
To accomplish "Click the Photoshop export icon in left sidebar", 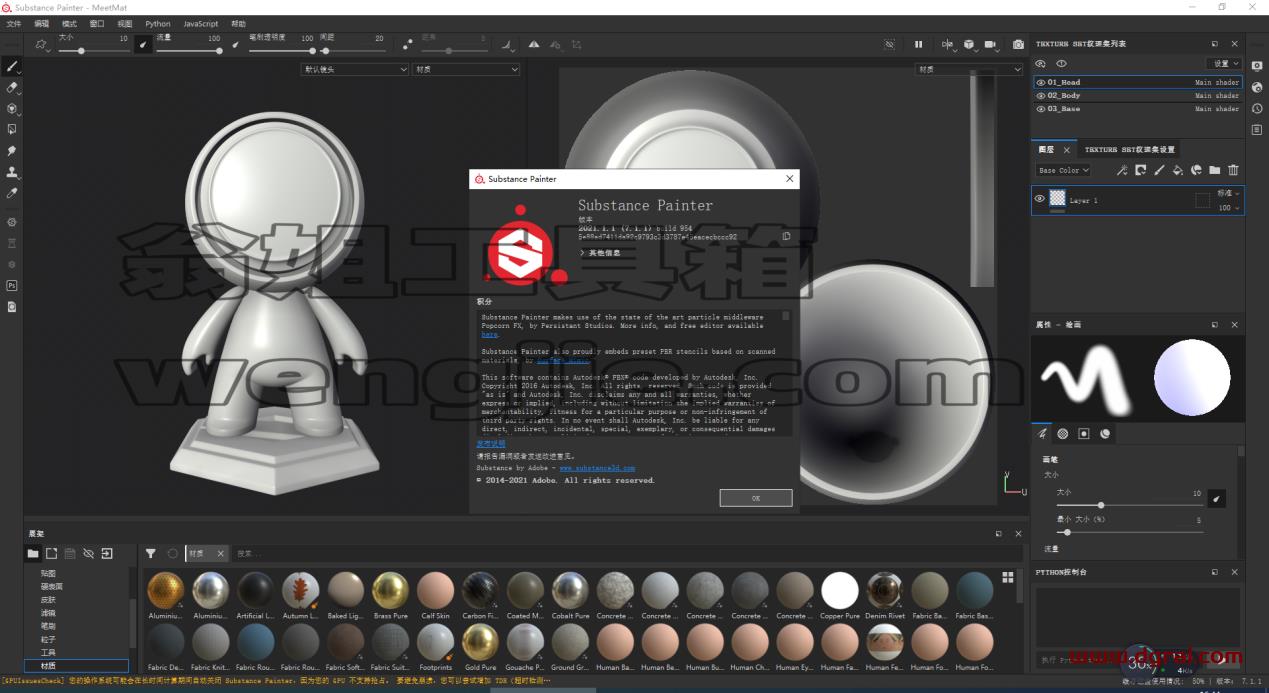I will pyautogui.click(x=12, y=285).
